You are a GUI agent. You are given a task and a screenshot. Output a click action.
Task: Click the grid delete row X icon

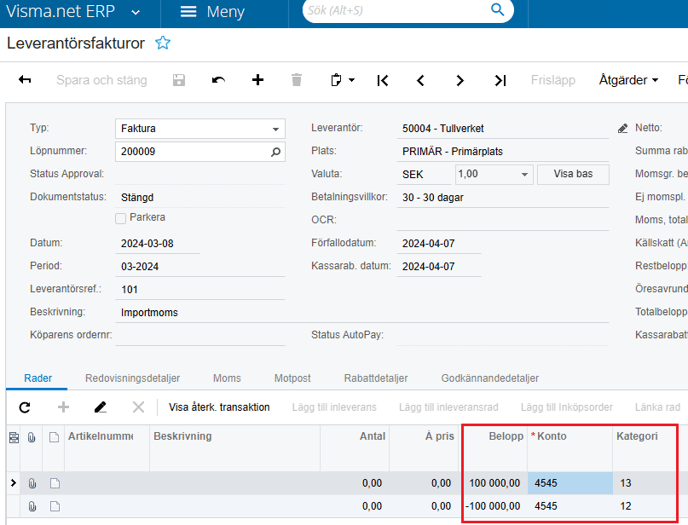(x=138, y=407)
